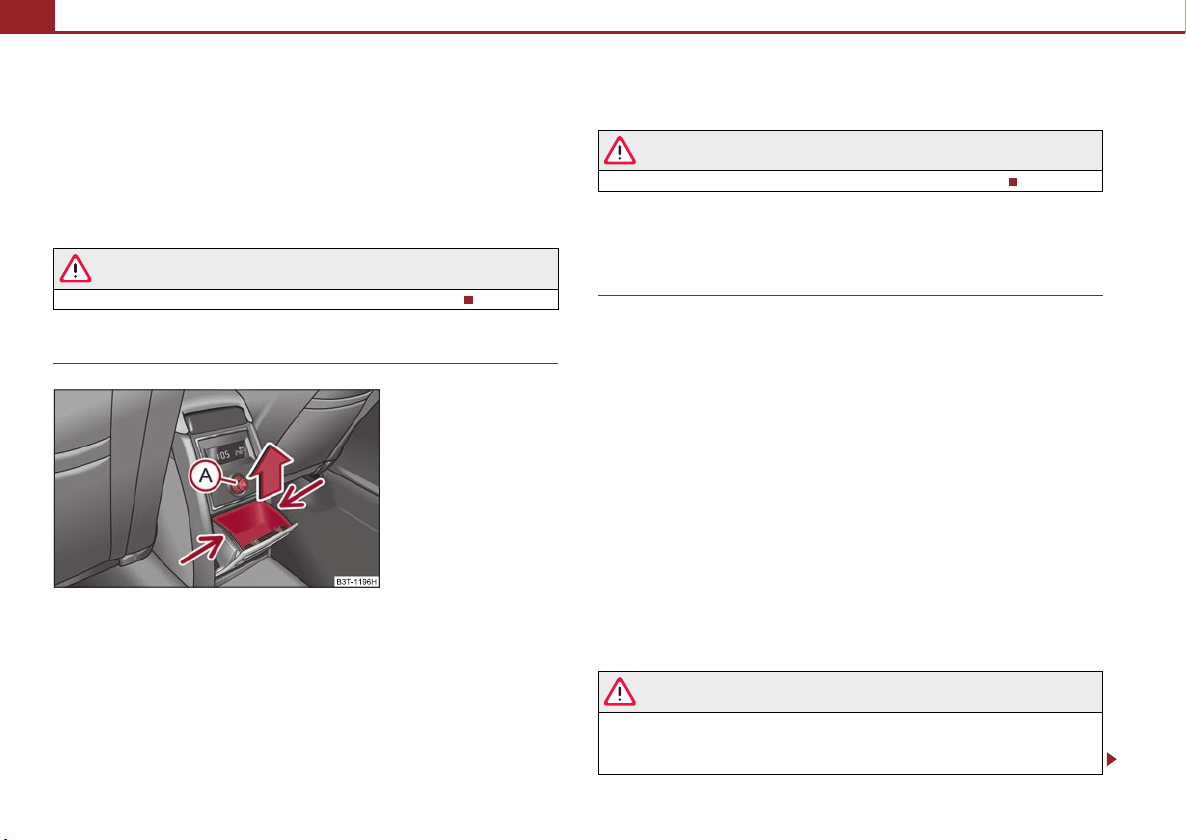Click the gray header of bottom right warning box
The height and width of the screenshot is (840, 1186).
pos(850,692)
